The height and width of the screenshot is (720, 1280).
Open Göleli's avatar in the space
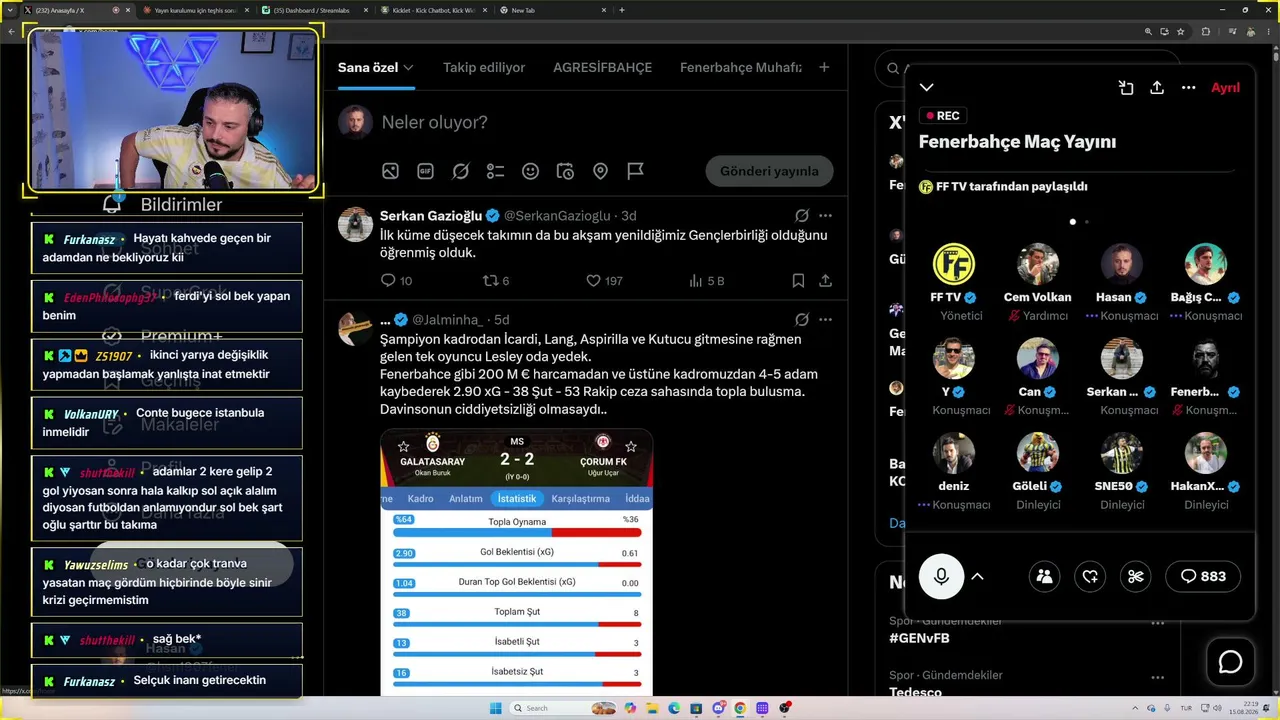1037,453
